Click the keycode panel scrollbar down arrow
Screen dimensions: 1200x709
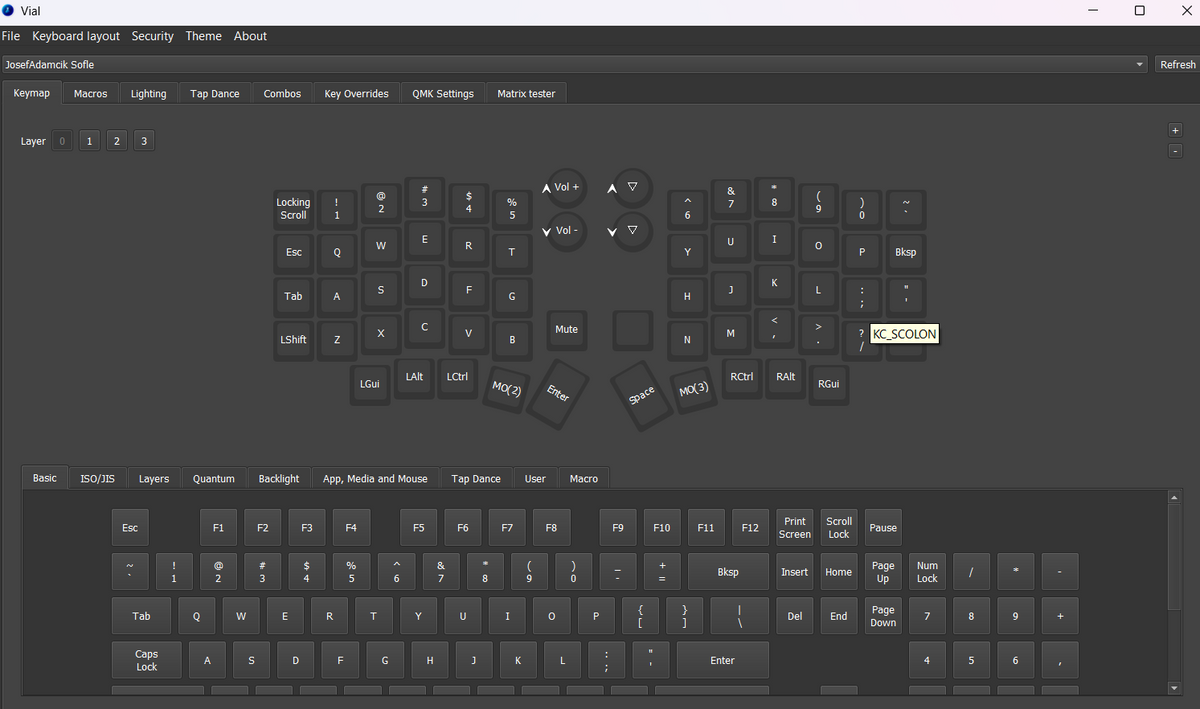(x=1175, y=688)
